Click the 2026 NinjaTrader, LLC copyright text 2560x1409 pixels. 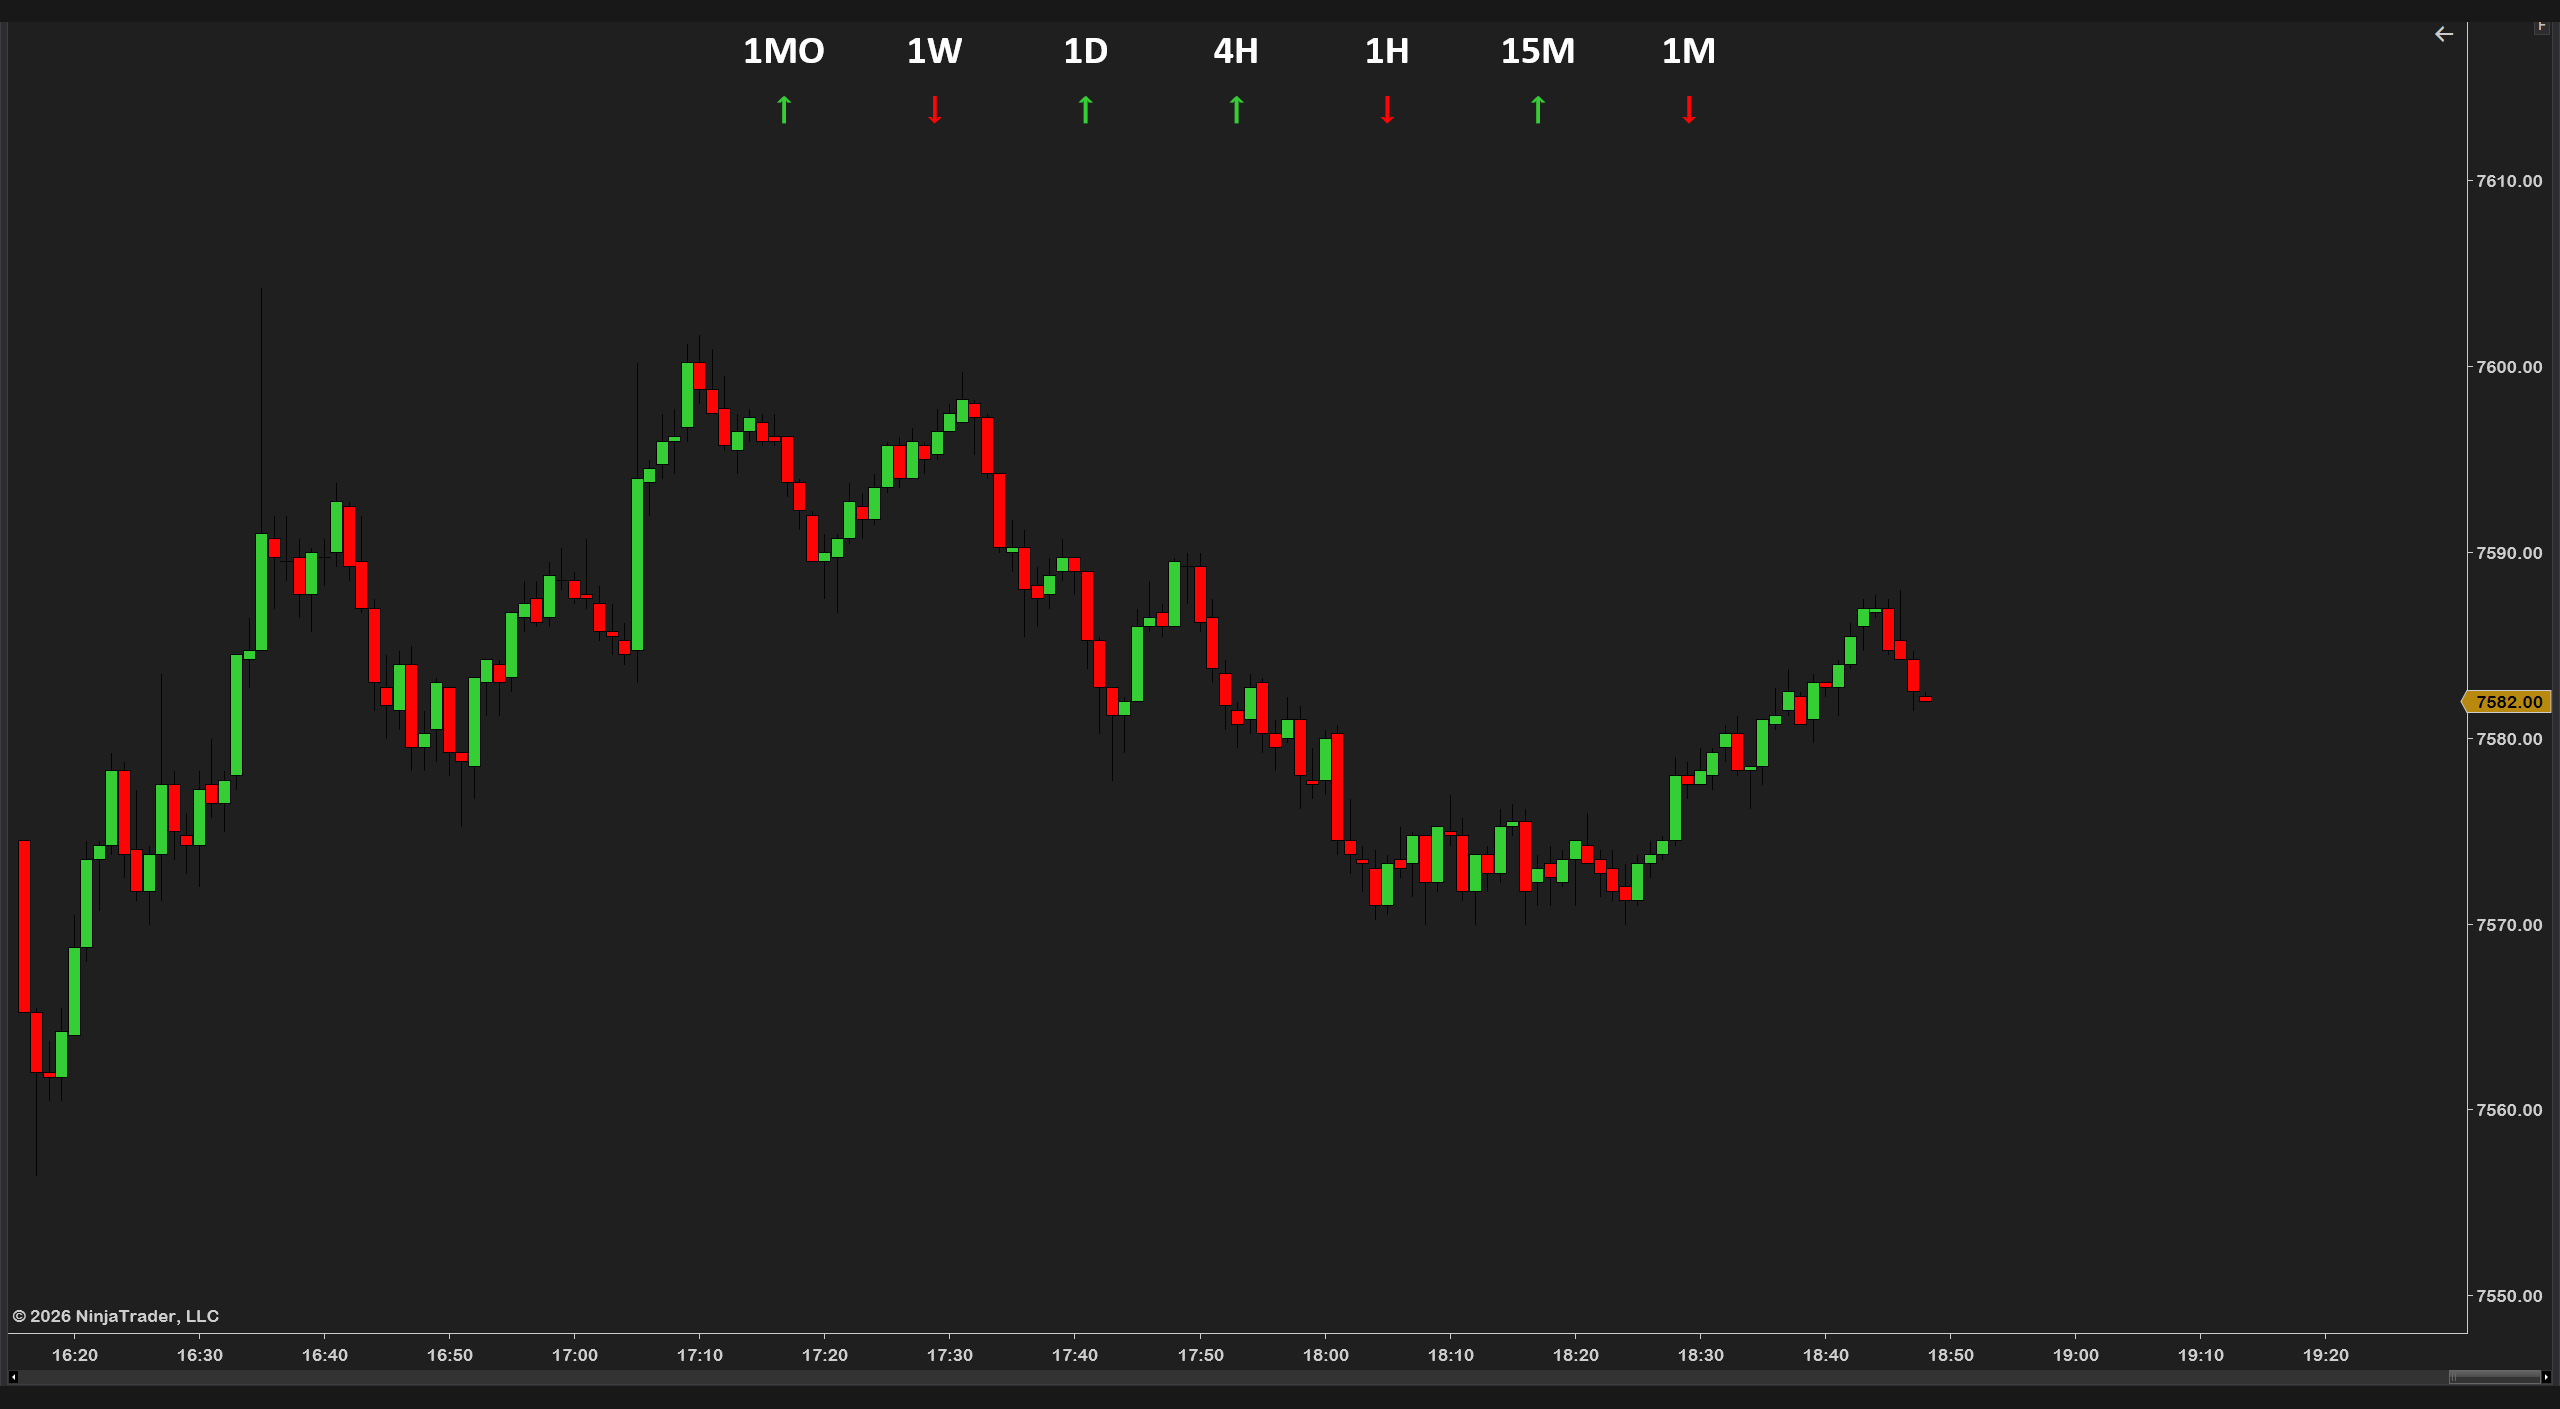(115, 1316)
